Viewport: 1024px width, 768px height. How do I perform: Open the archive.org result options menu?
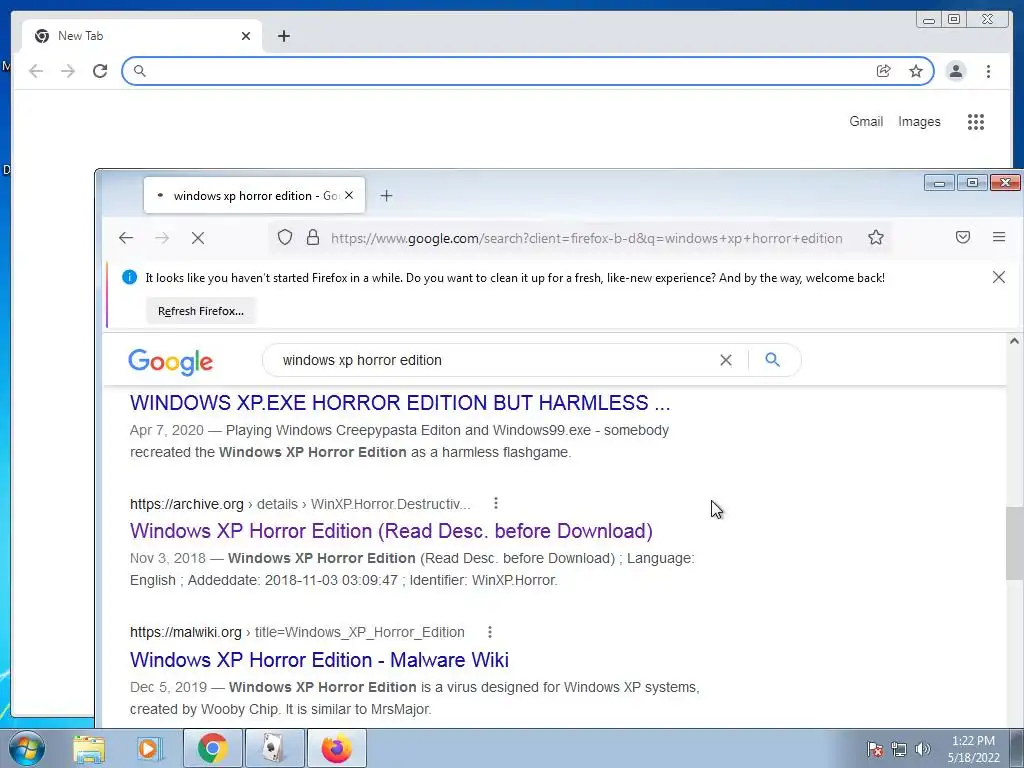pyautogui.click(x=496, y=503)
